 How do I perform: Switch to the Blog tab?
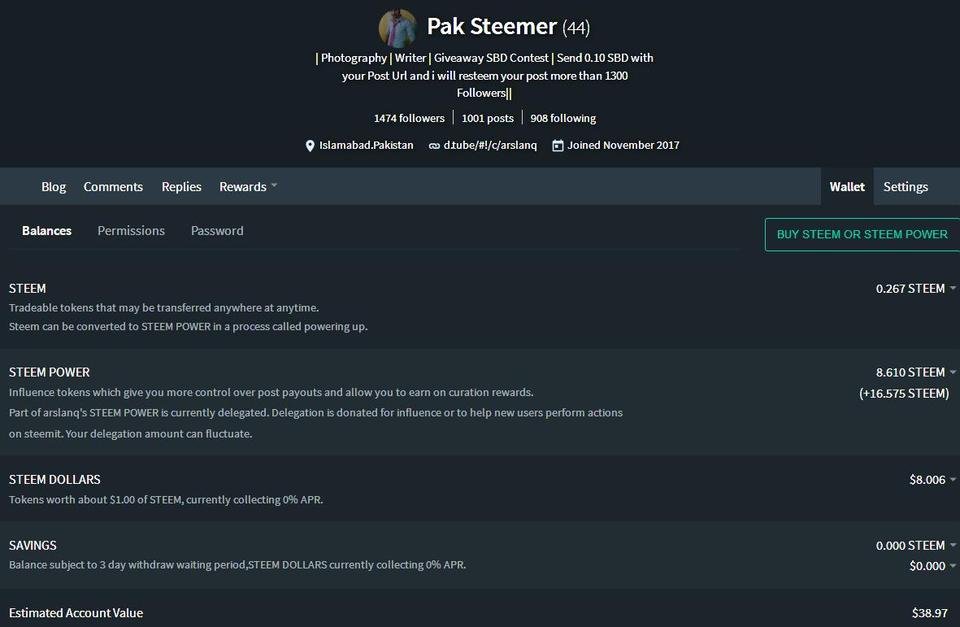(53, 186)
